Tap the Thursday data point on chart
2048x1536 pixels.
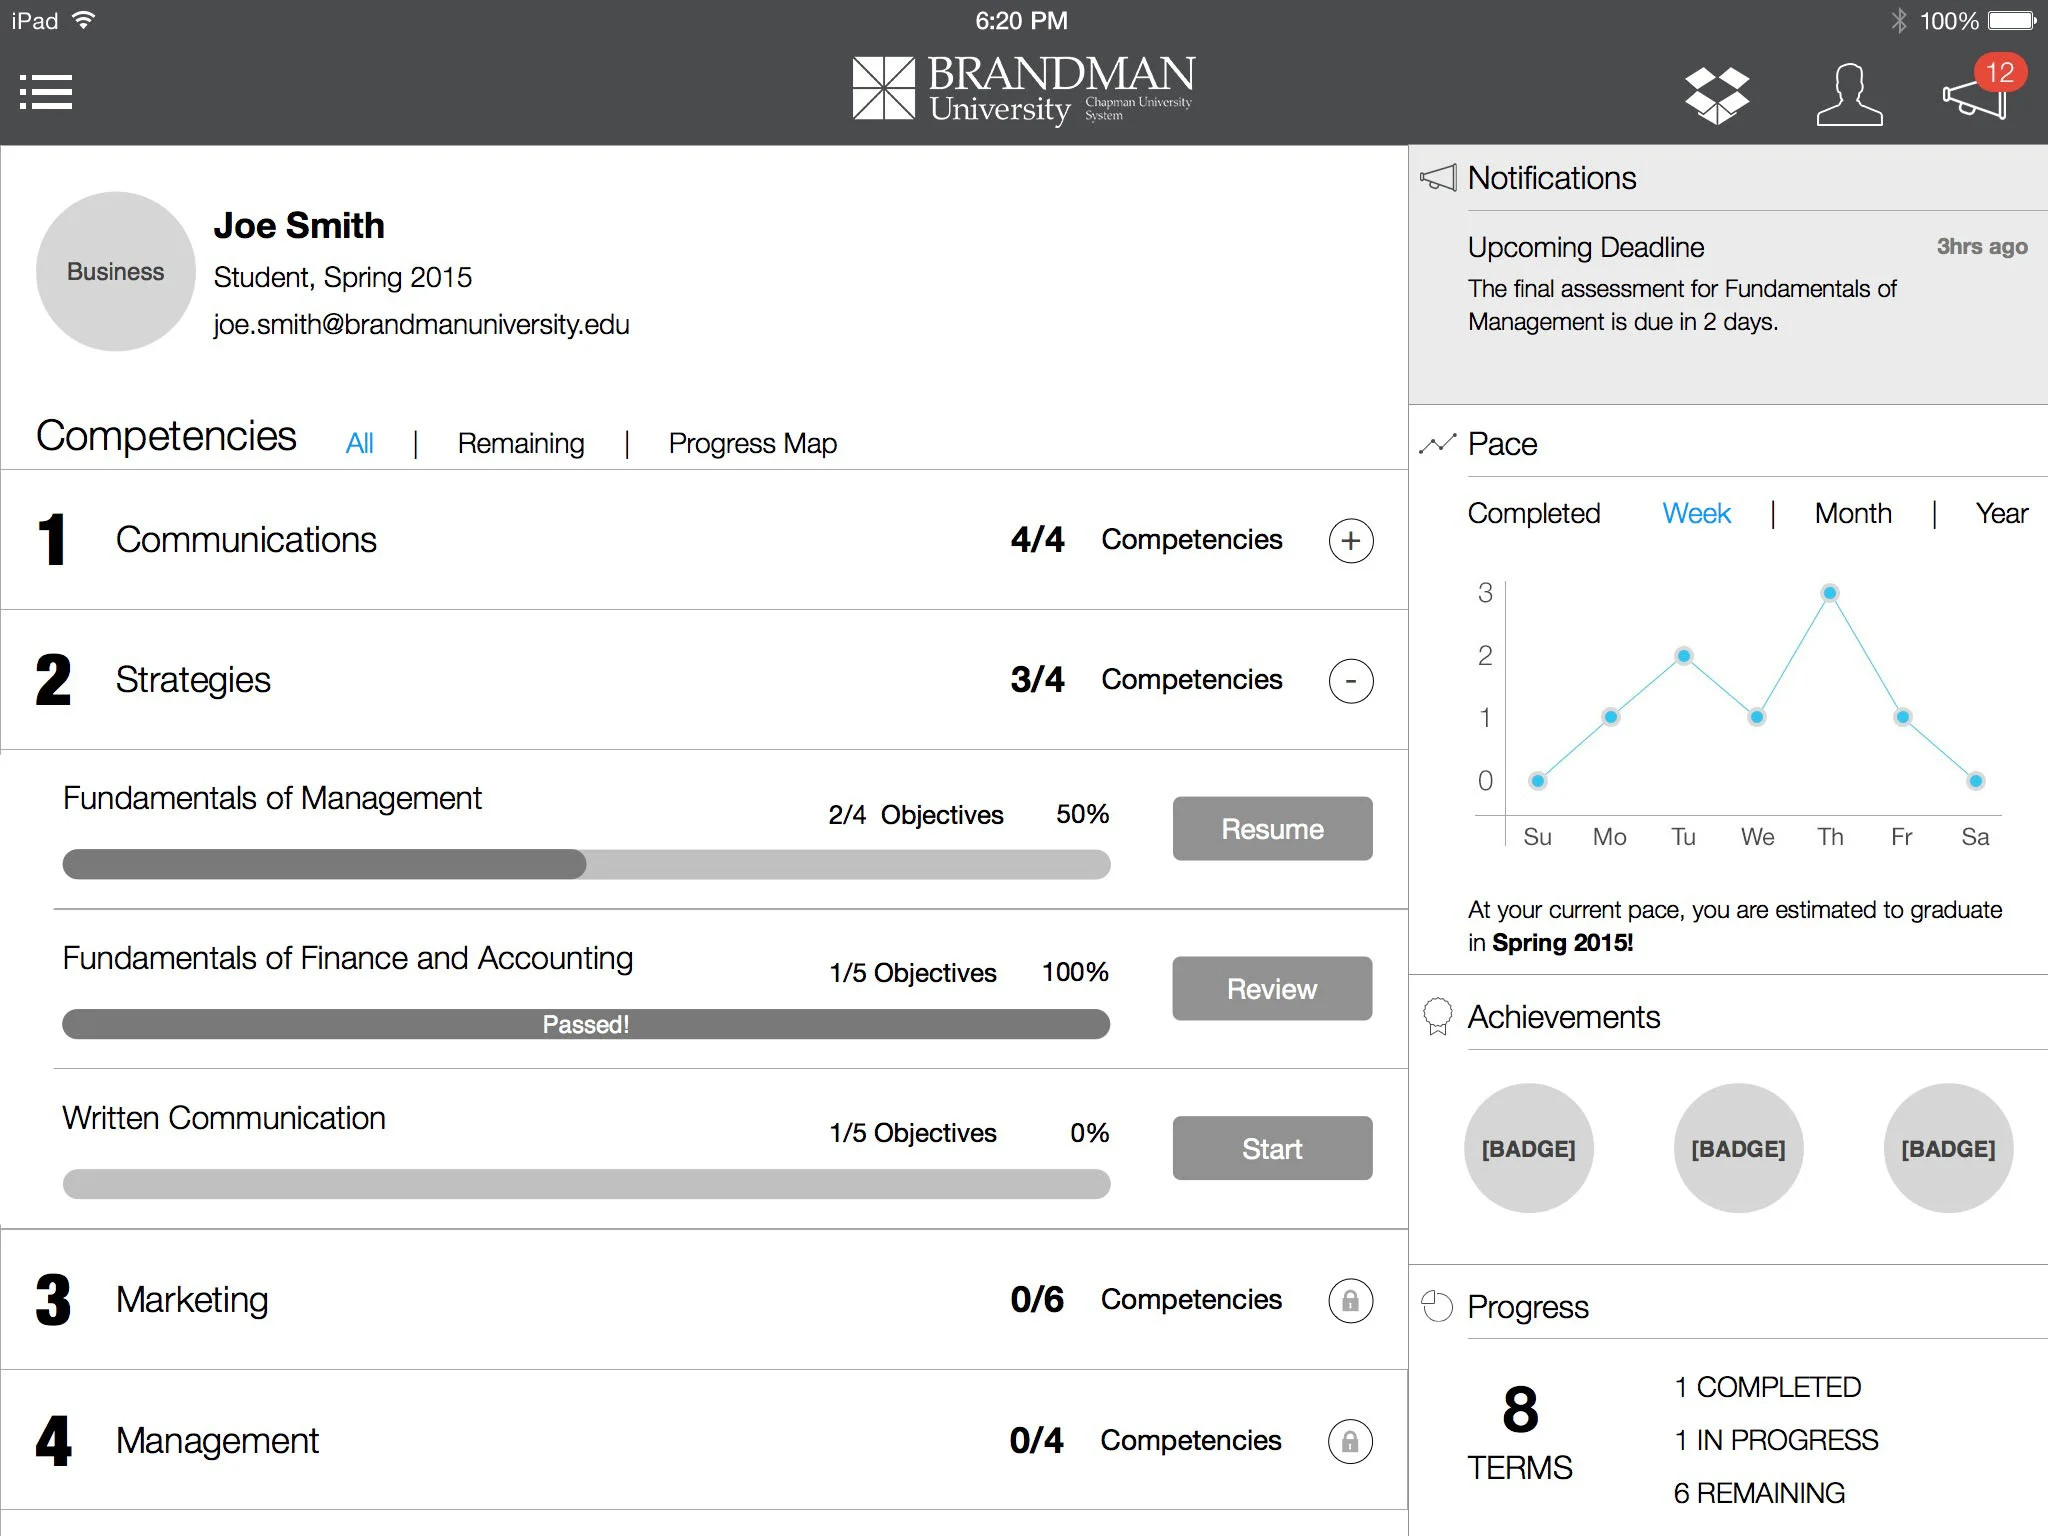1830,593
